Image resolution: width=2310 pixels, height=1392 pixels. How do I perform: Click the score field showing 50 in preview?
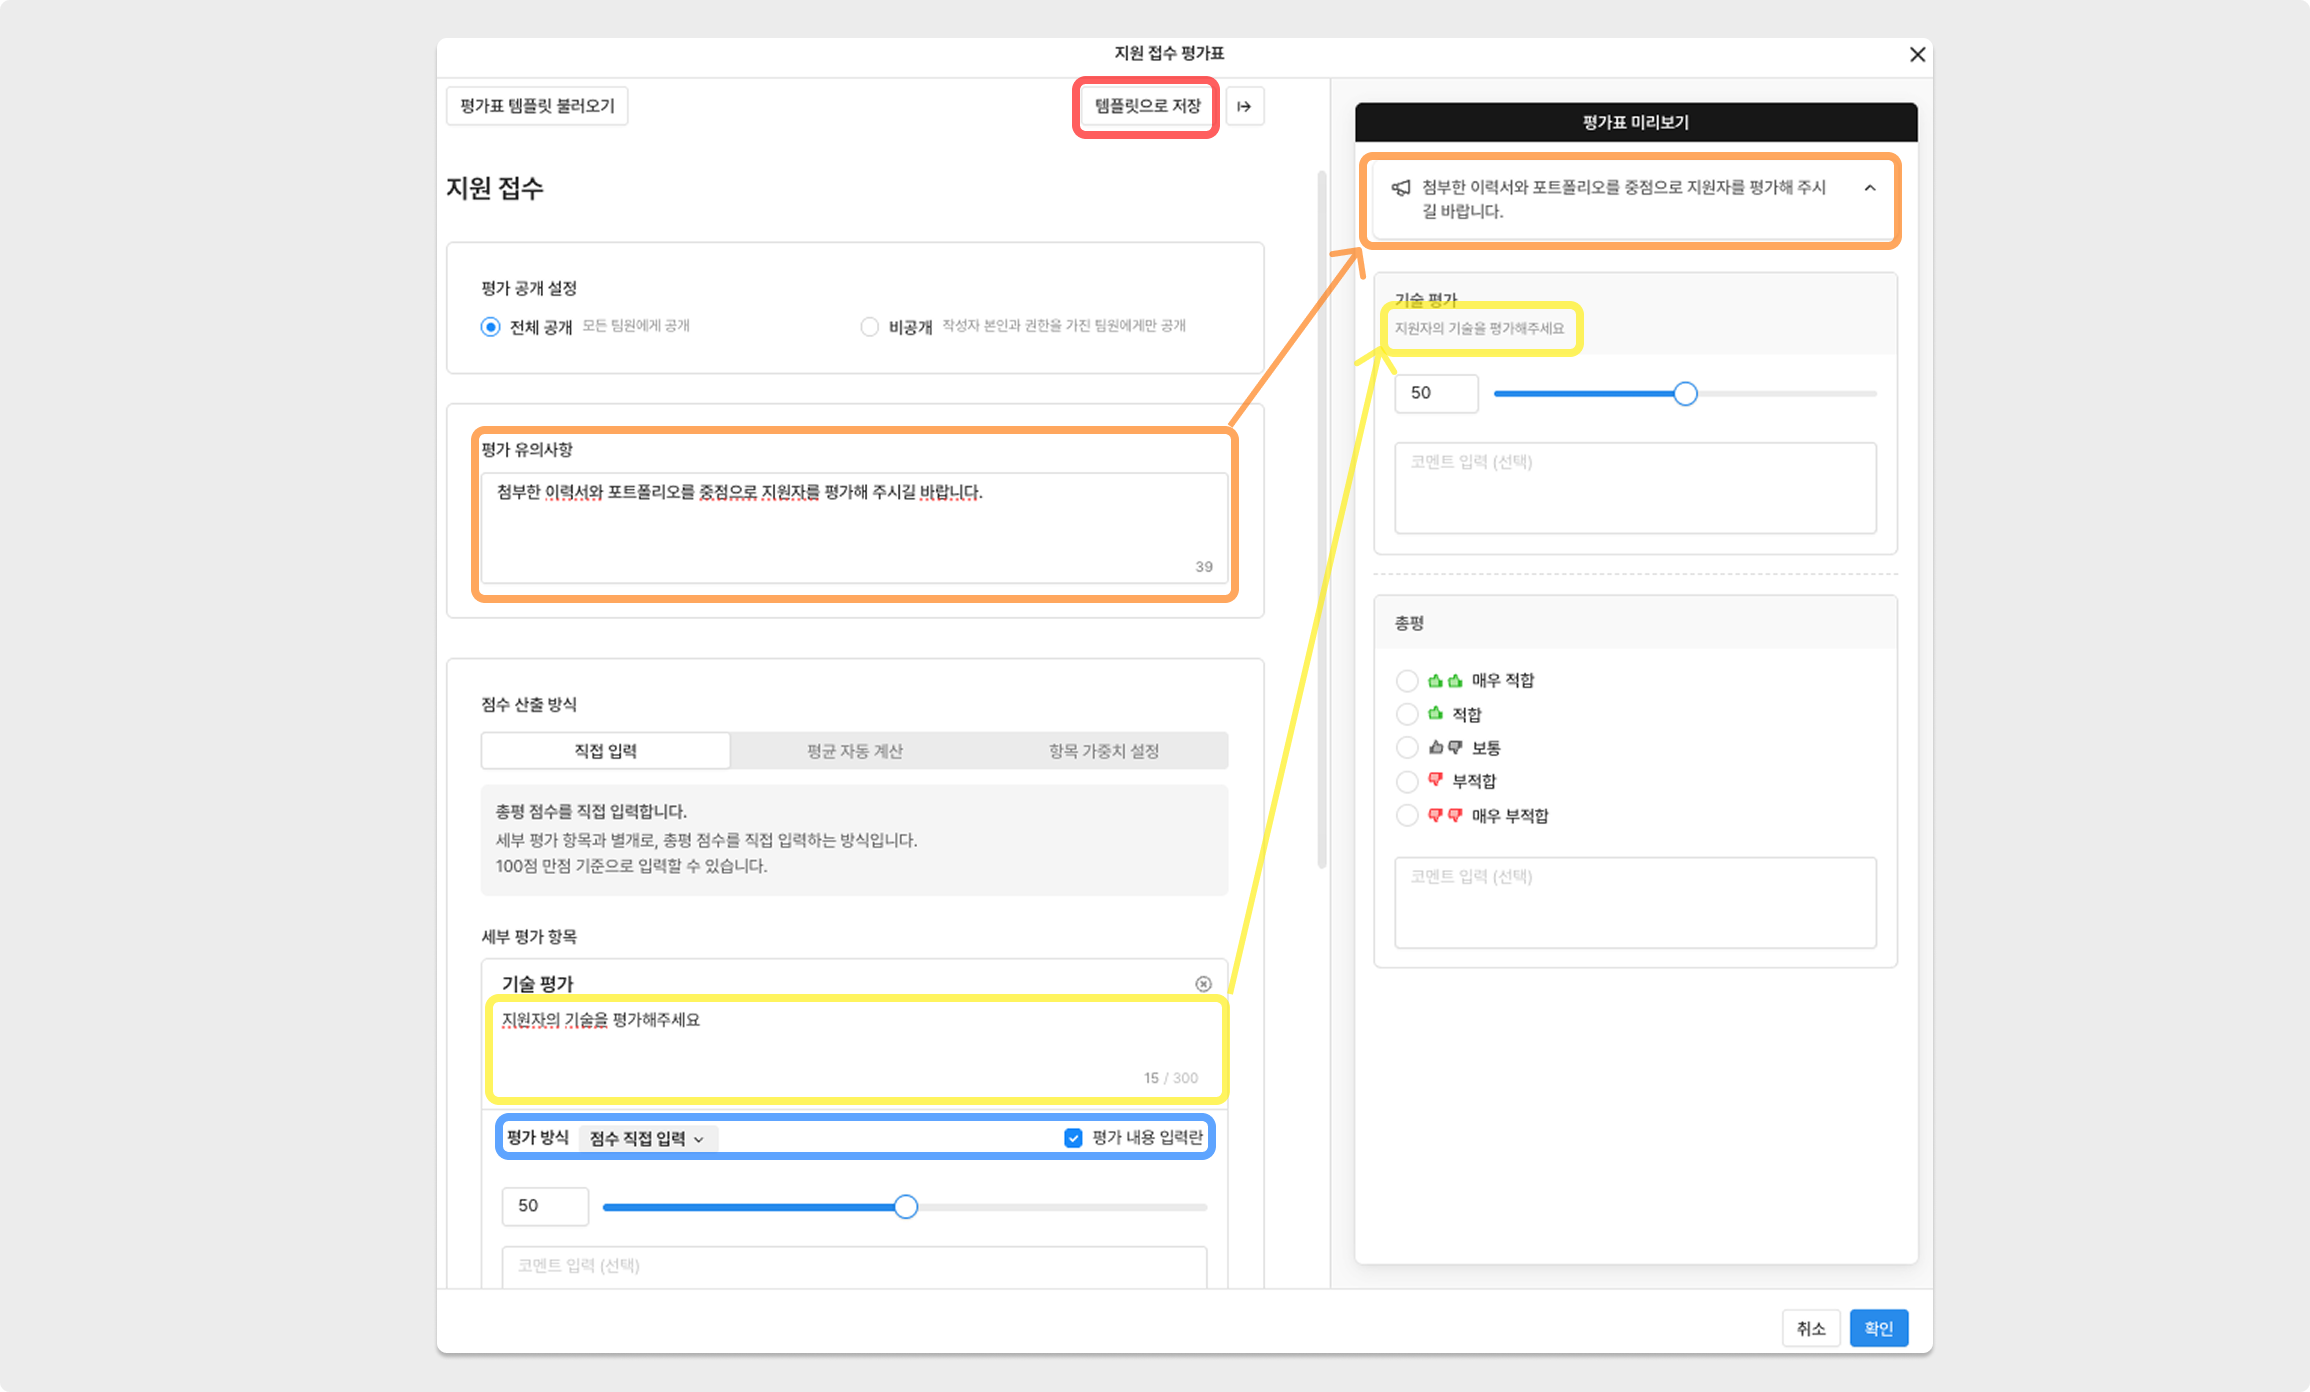[1437, 393]
